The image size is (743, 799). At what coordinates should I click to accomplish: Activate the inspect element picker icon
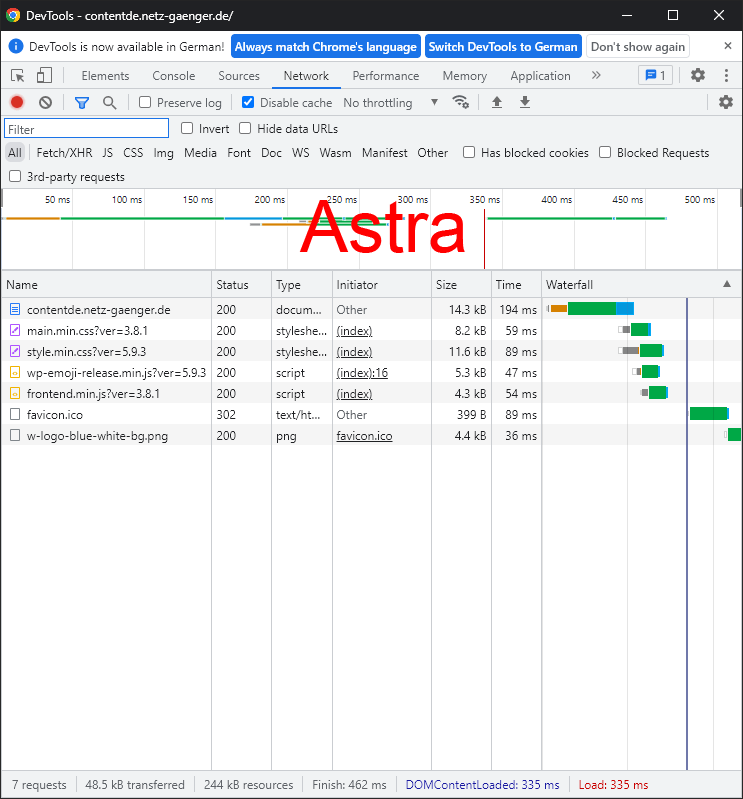point(18,76)
